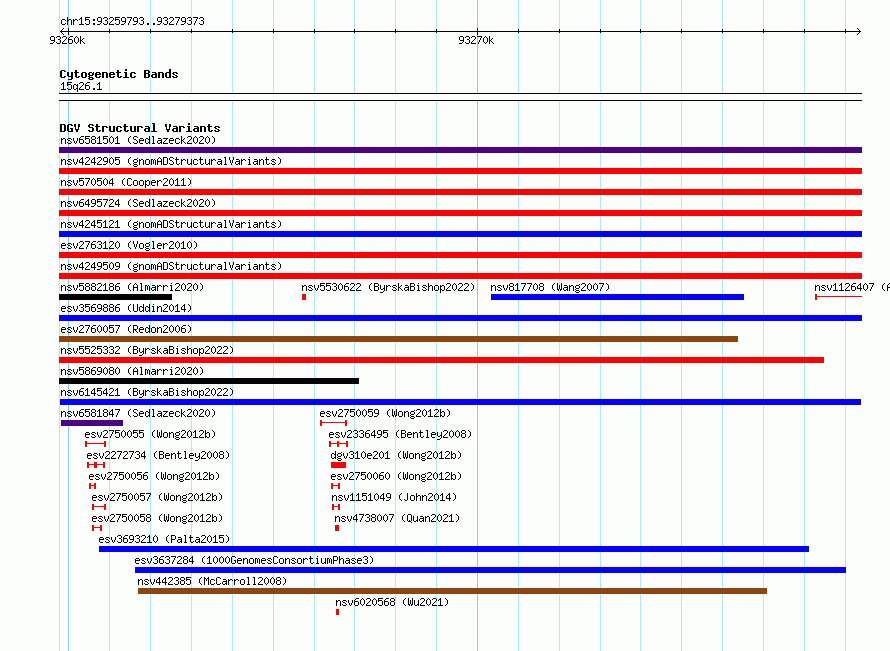Open the esv3637284 1000GenomesConsortiumPhase3 label

tap(254, 560)
